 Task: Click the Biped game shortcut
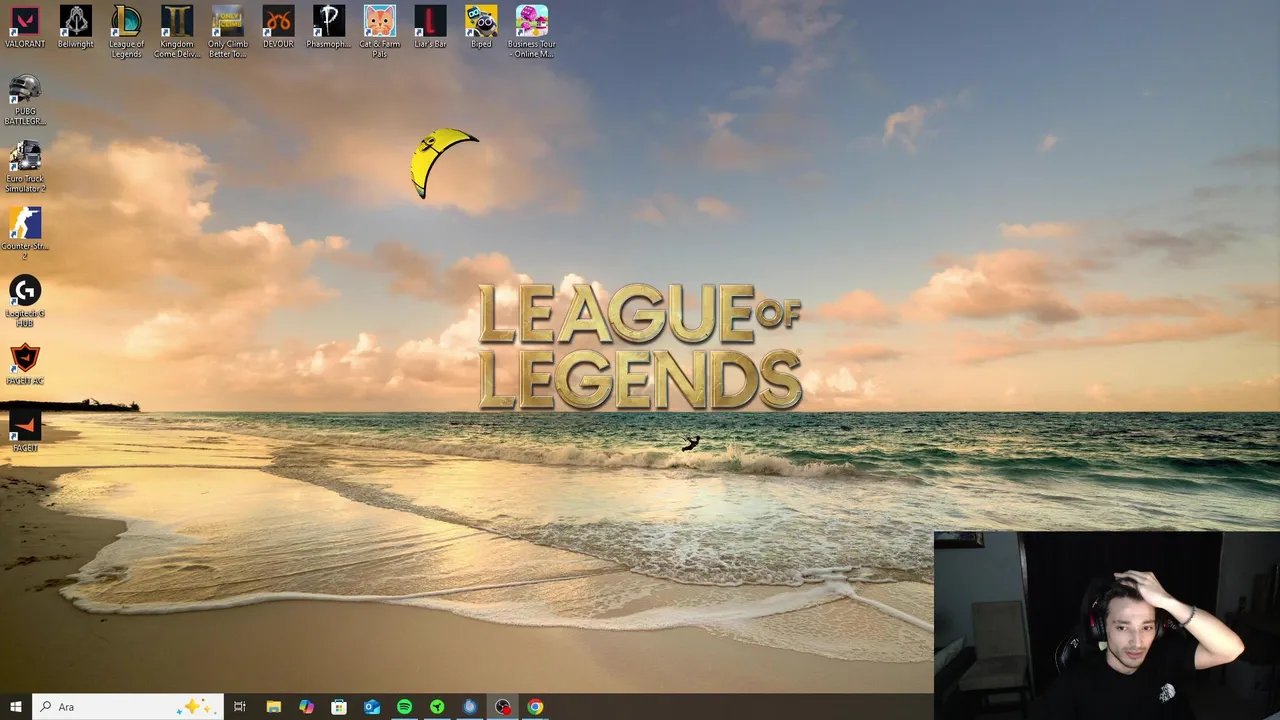pyautogui.click(x=481, y=27)
